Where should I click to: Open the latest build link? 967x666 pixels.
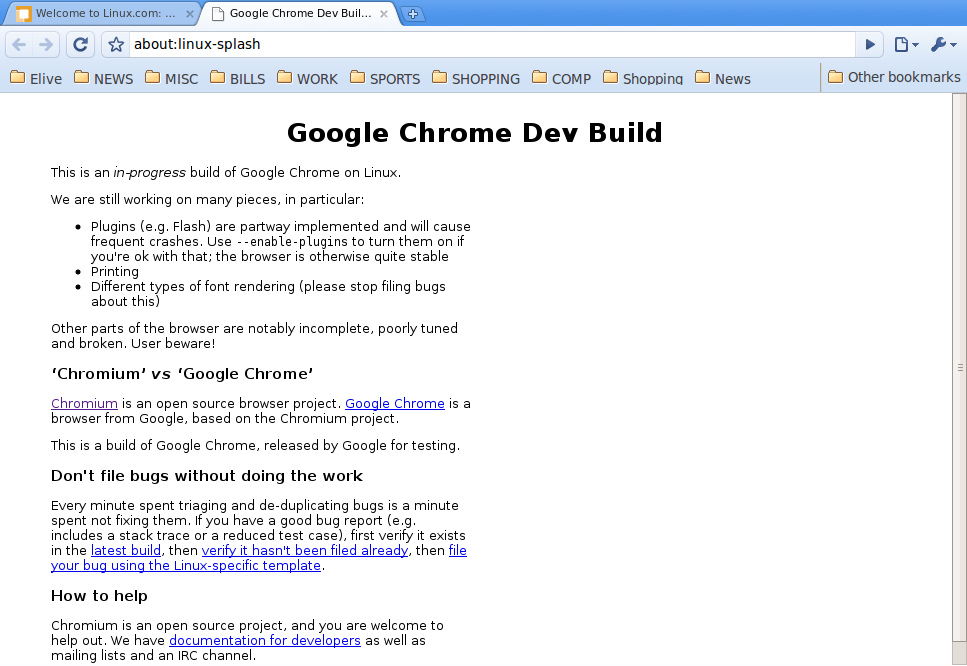click(x=126, y=550)
